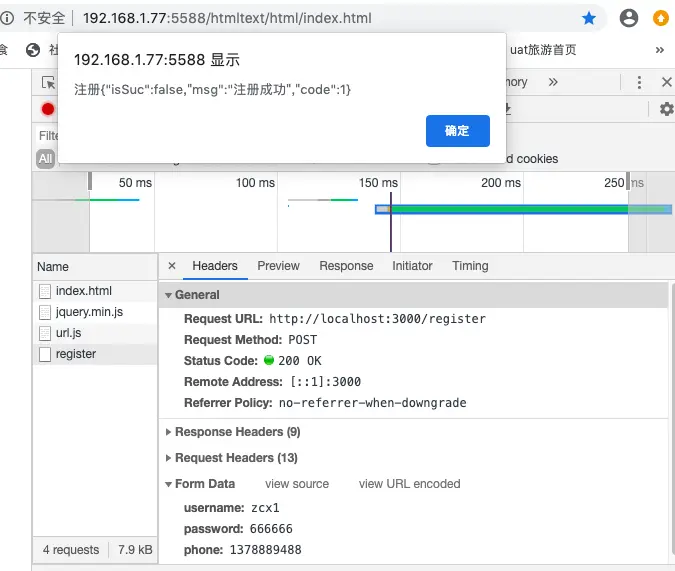
Task: Switch to the Headers tab
Action: (x=215, y=266)
